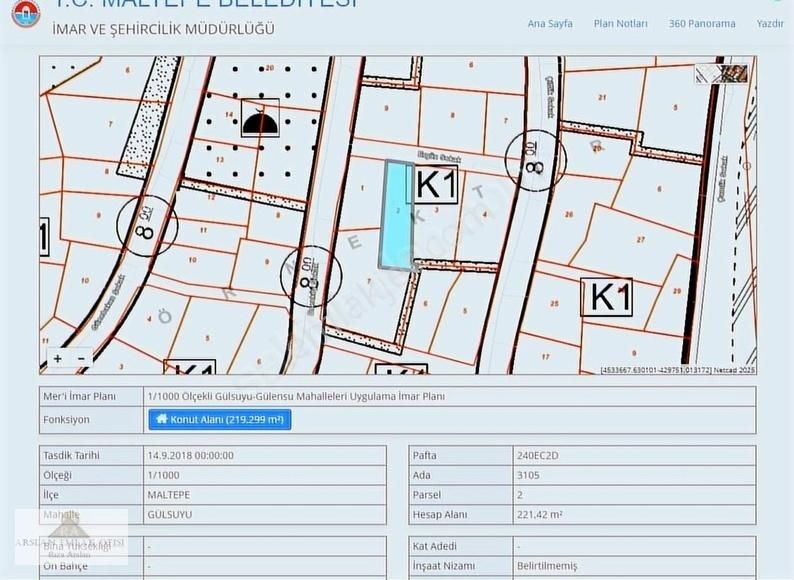This screenshot has width=794, height=580.
Task: Click the Kat Adedi label cell
Action: (x=461, y=547)
